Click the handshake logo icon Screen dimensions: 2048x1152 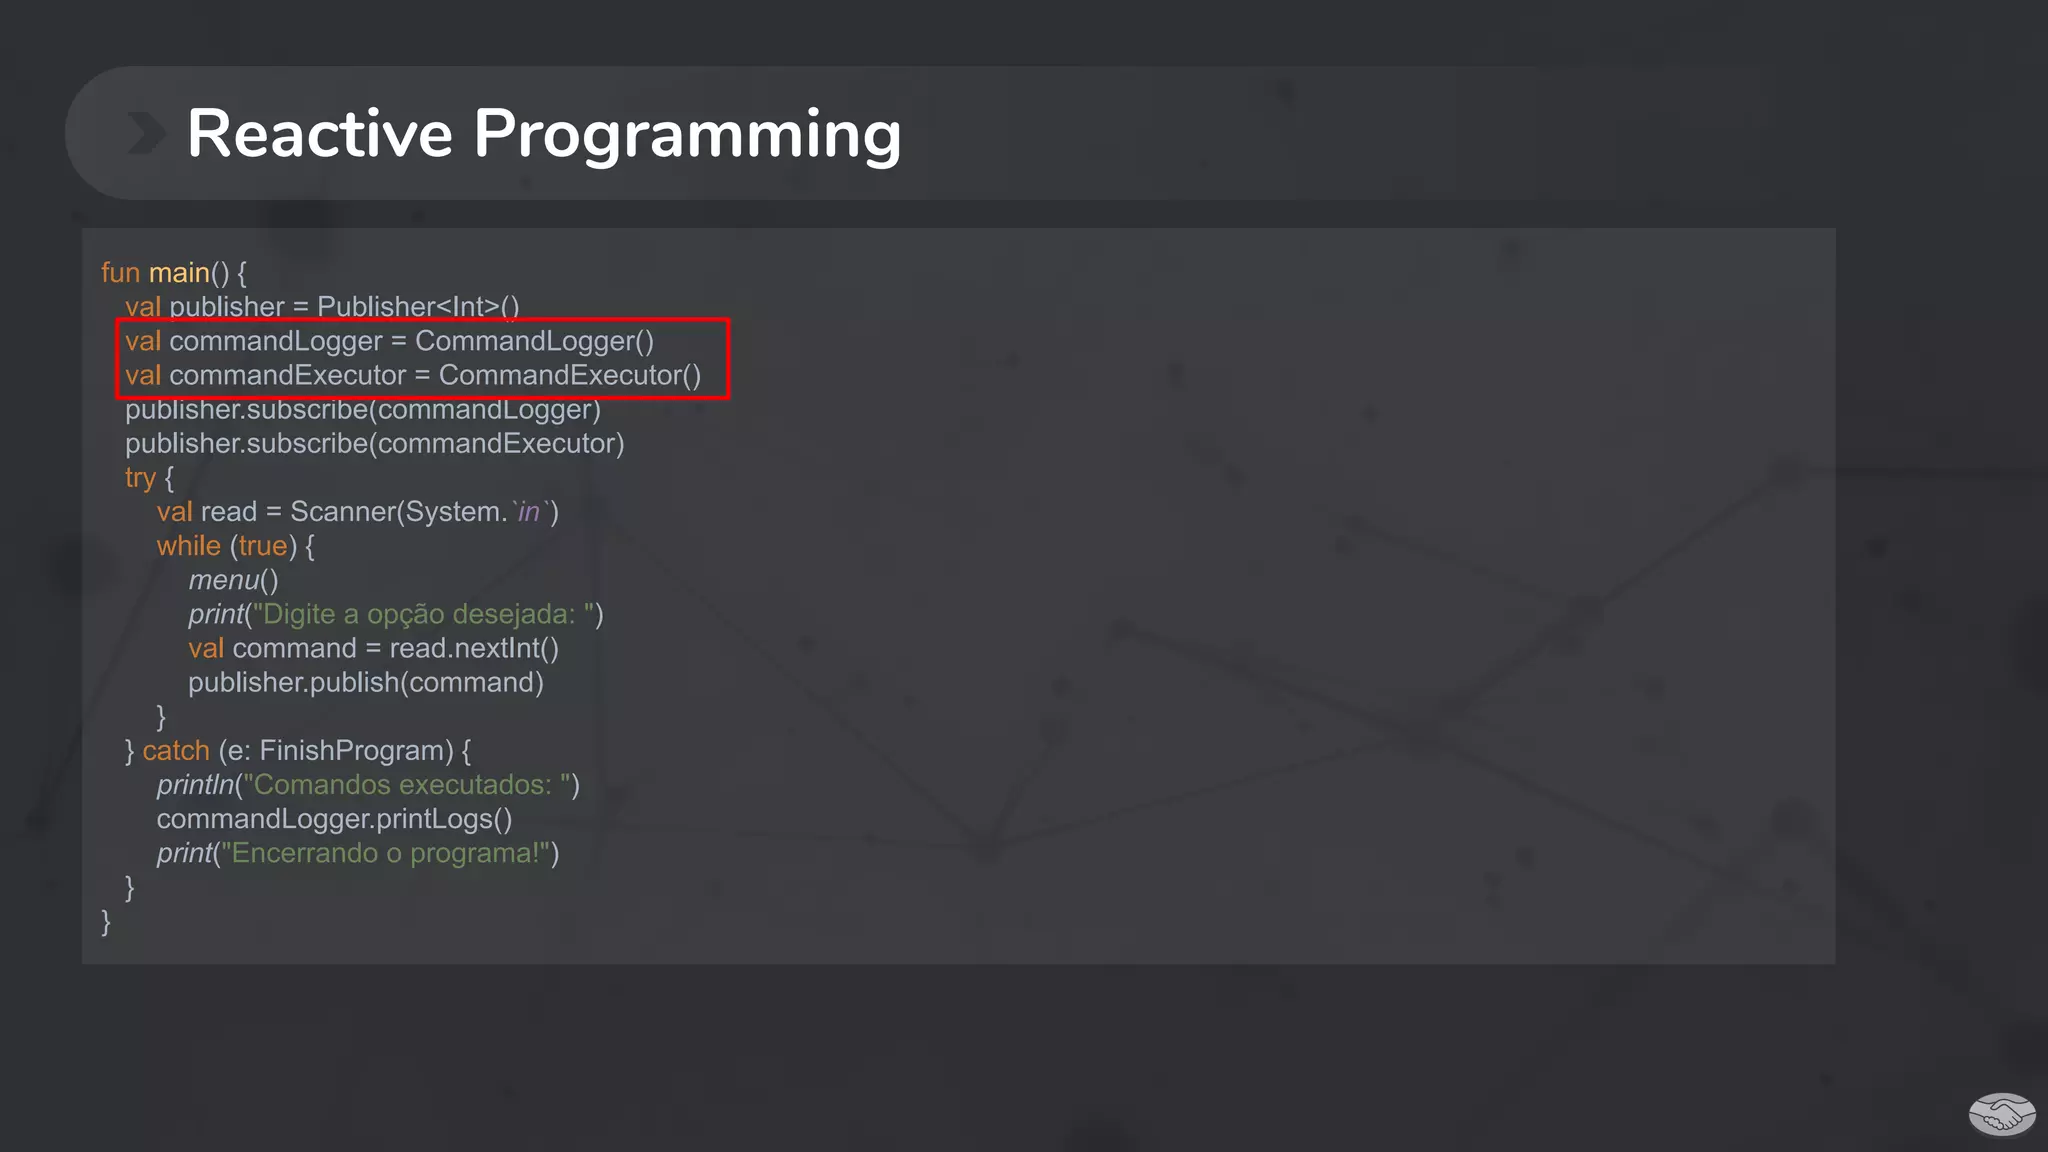tap(2002, 1114)
